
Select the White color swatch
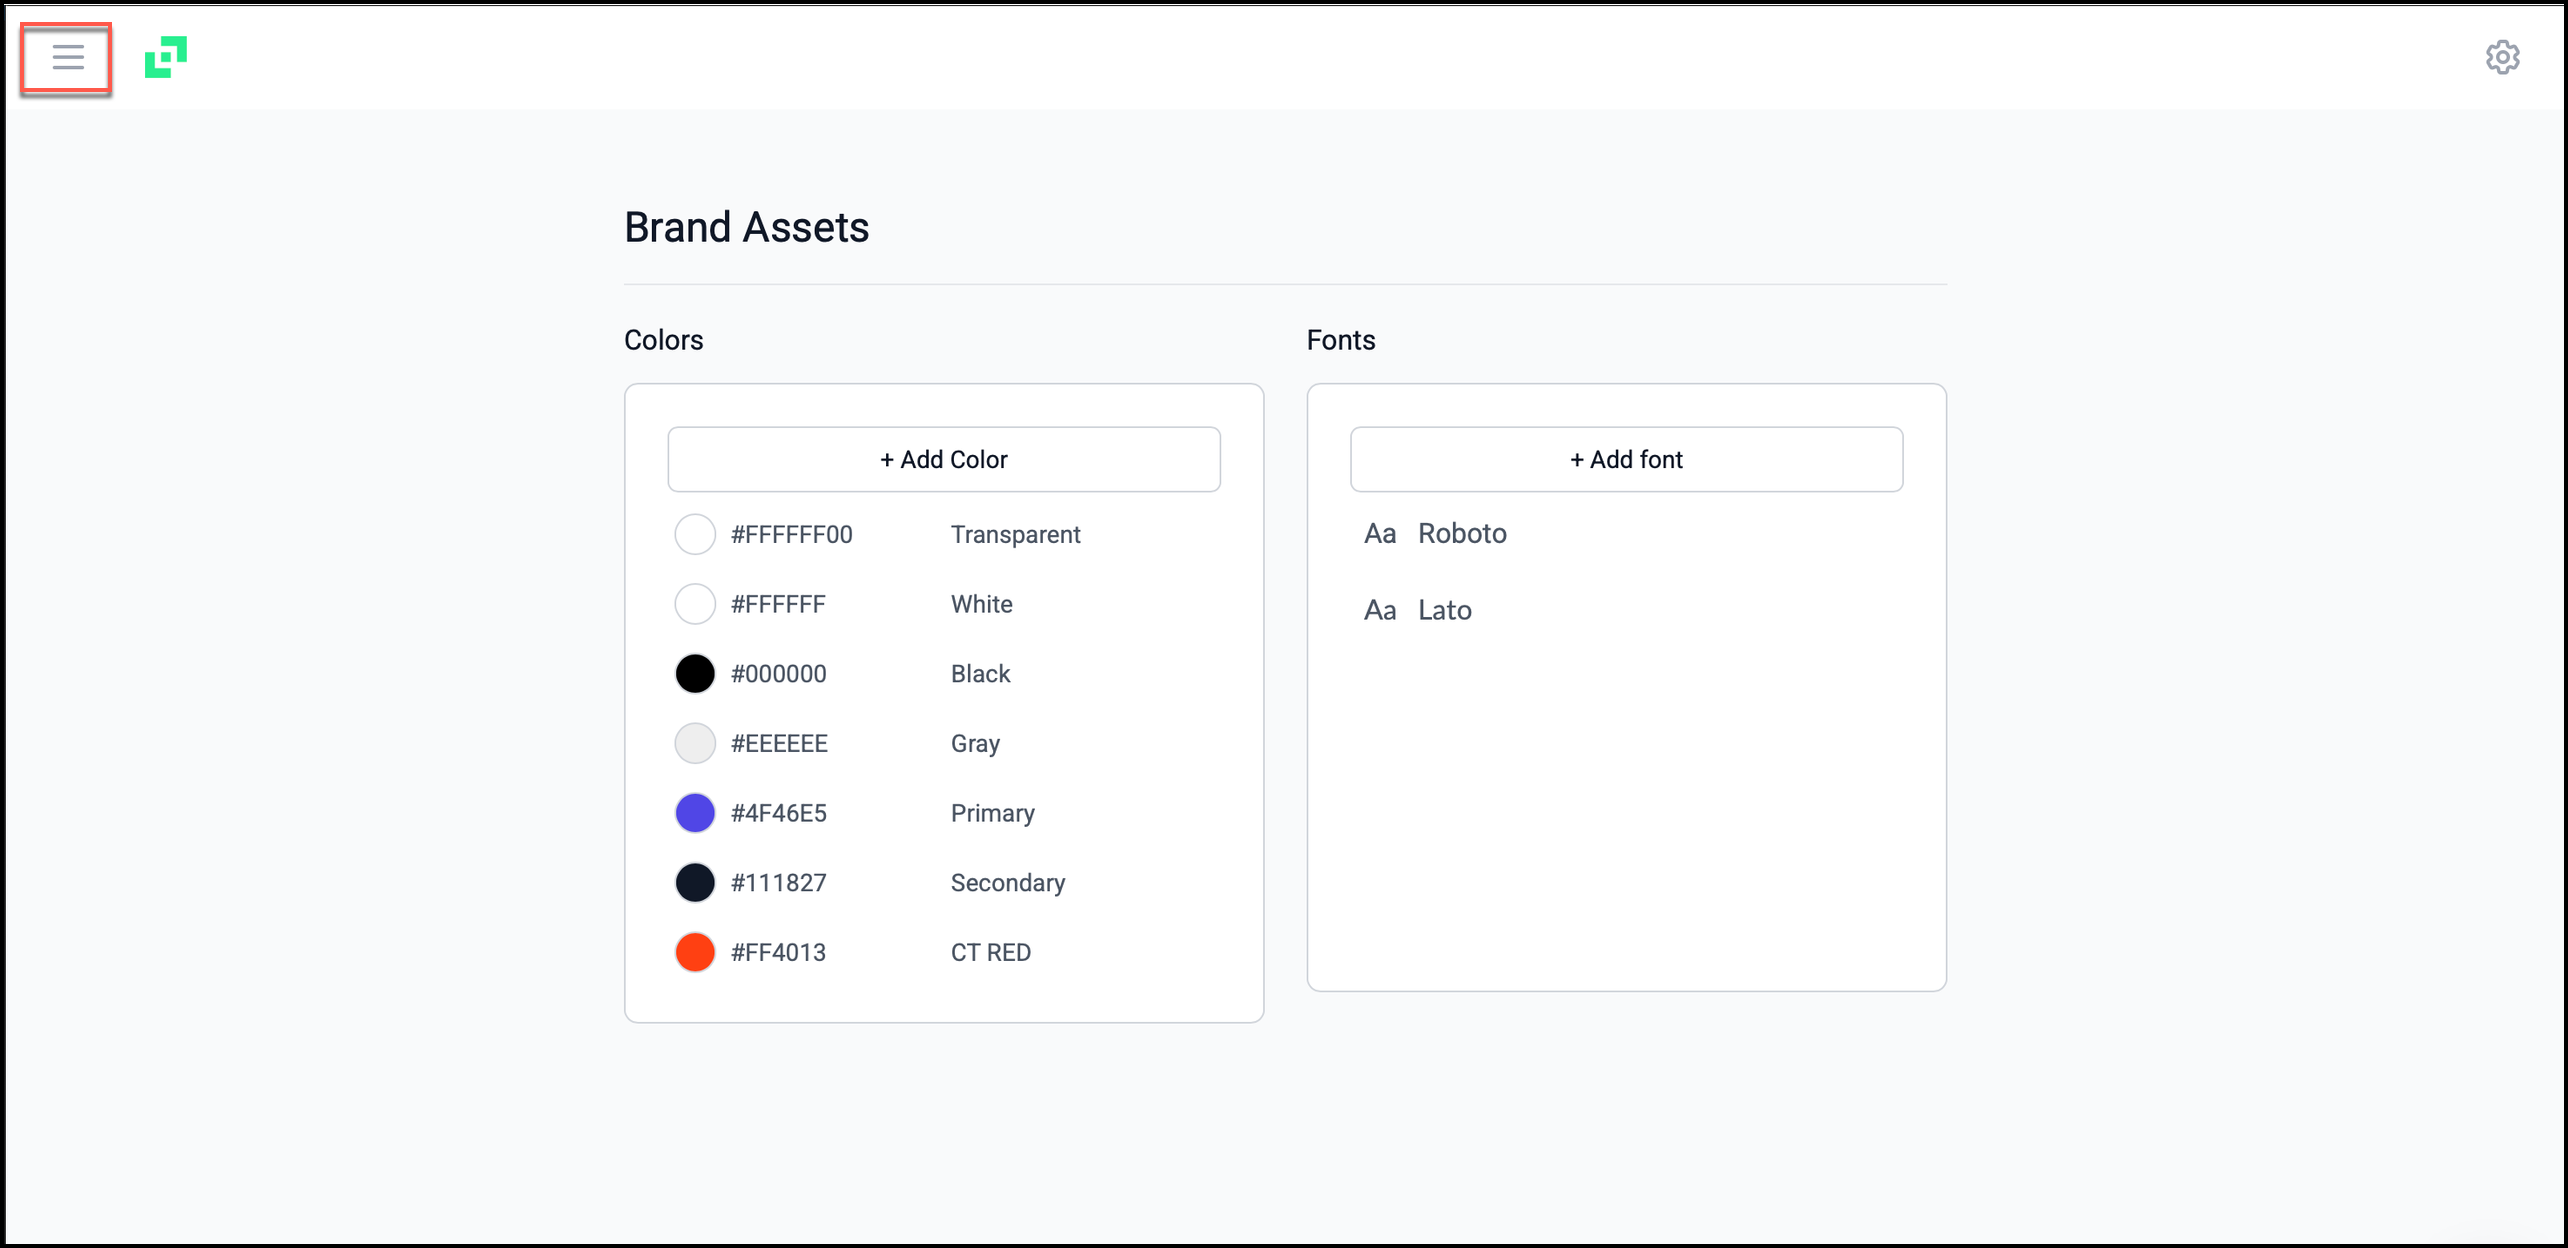[x=694, y=604]
